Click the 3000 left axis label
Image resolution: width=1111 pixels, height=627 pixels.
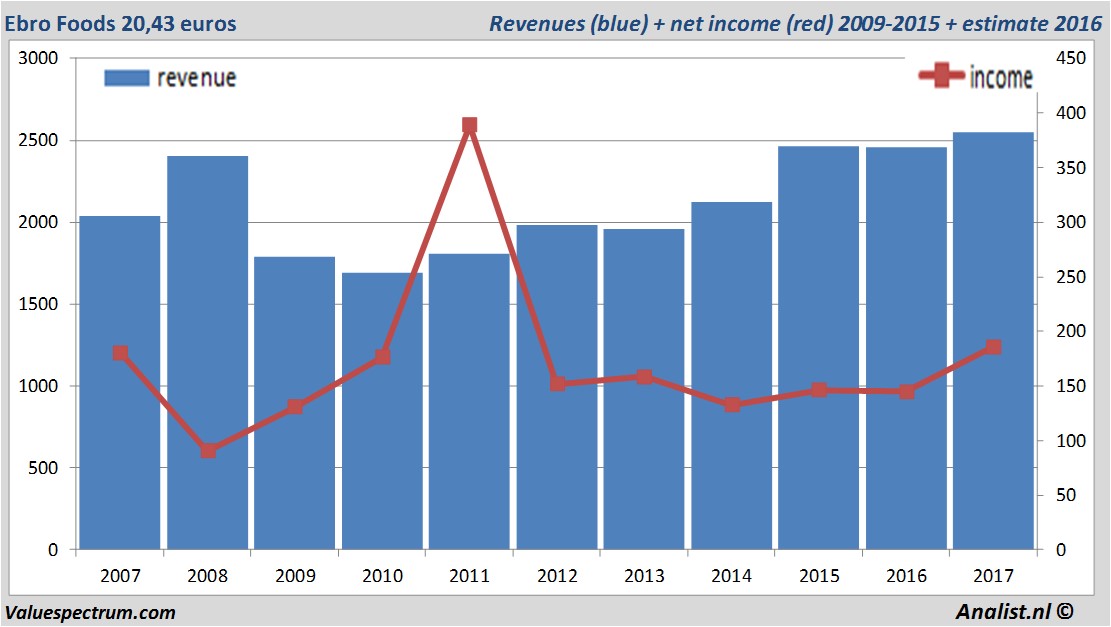pos(39,59)
